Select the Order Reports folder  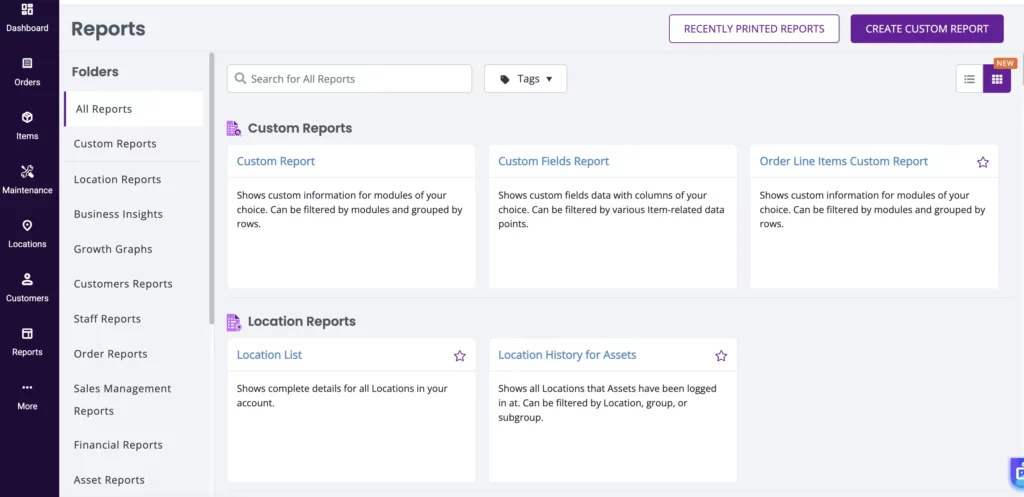point(110,354)
